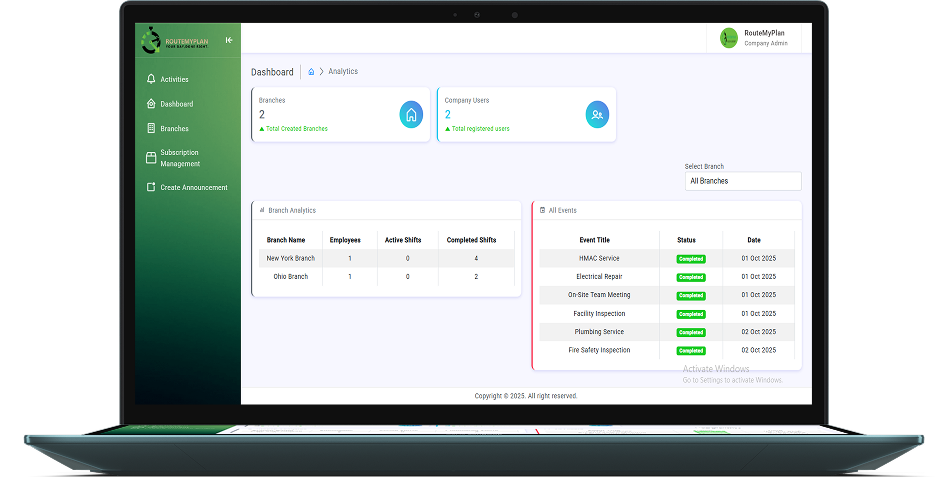Click Completed badge for HMAC Service
The width and height of the screenshot is (949, 477).
(691, 259)
